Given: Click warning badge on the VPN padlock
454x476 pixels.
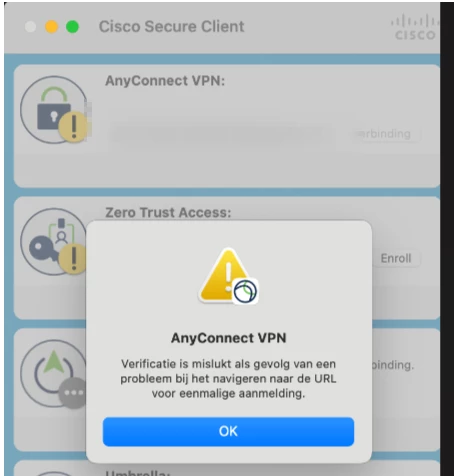Looking at the screenshot, I should click(x=74, y=127).
